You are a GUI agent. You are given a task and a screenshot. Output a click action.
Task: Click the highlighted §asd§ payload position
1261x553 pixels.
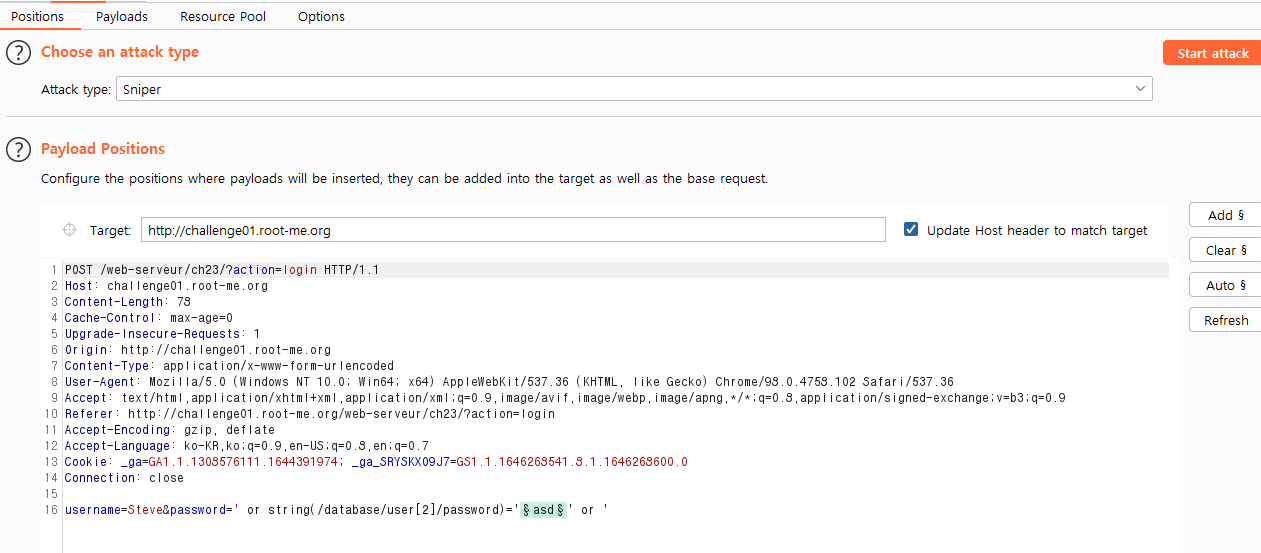(x=544, y=510)
